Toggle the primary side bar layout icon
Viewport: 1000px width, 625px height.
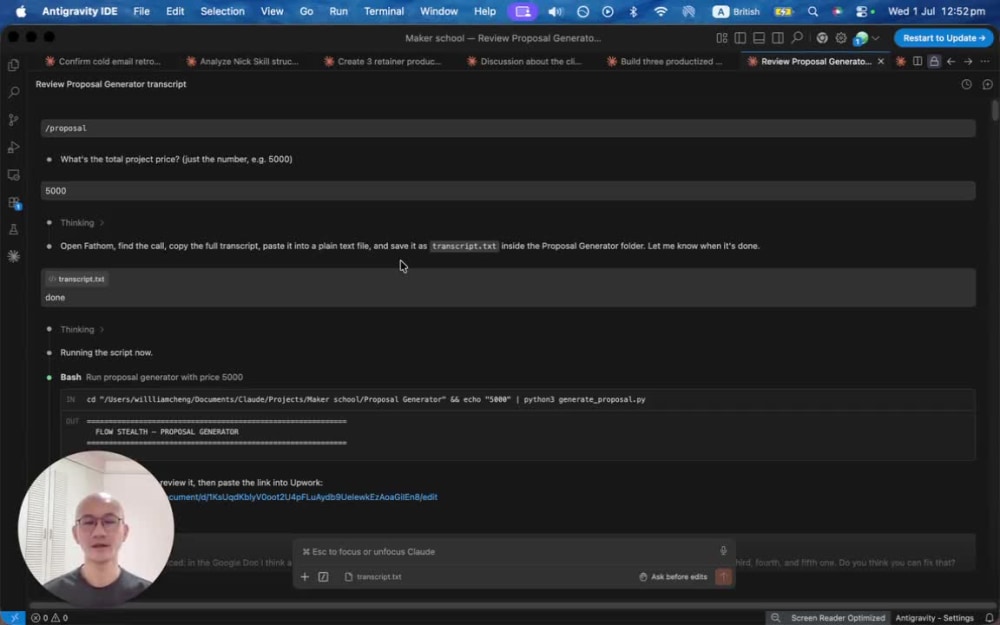(740, 38)
